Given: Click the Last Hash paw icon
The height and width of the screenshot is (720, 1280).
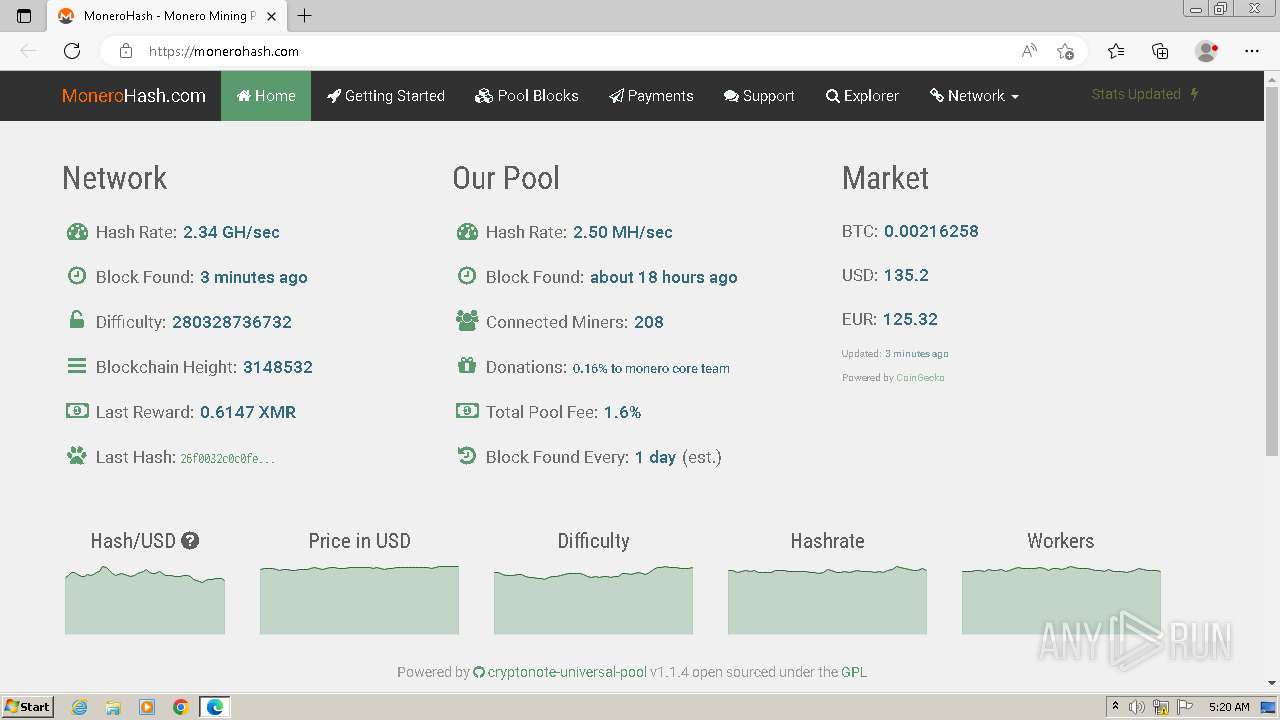Looking at the screenshot, I should click(77, 456).
